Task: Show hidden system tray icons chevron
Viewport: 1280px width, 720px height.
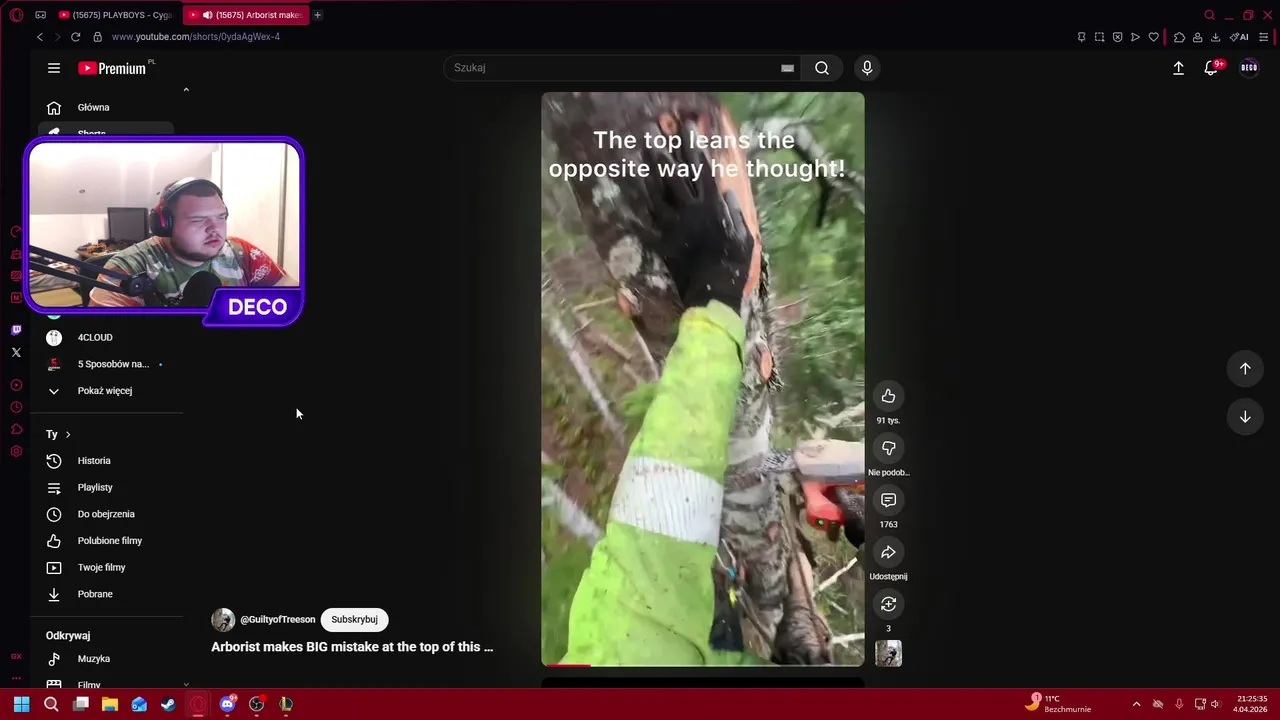Action: 1136,704
